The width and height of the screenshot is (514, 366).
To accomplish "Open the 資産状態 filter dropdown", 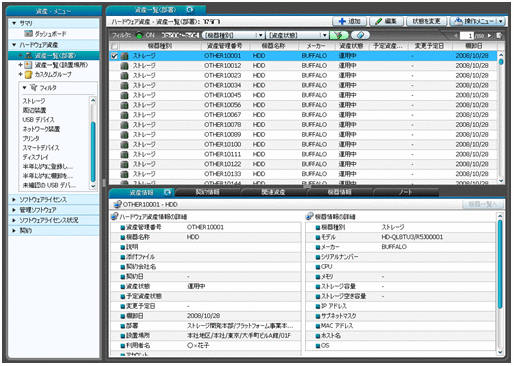I will coord(297,35).
